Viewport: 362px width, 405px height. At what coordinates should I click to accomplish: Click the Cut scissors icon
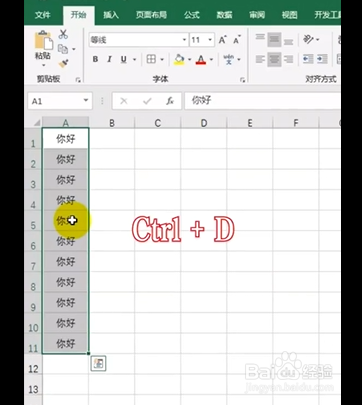(x=63, y=34)
